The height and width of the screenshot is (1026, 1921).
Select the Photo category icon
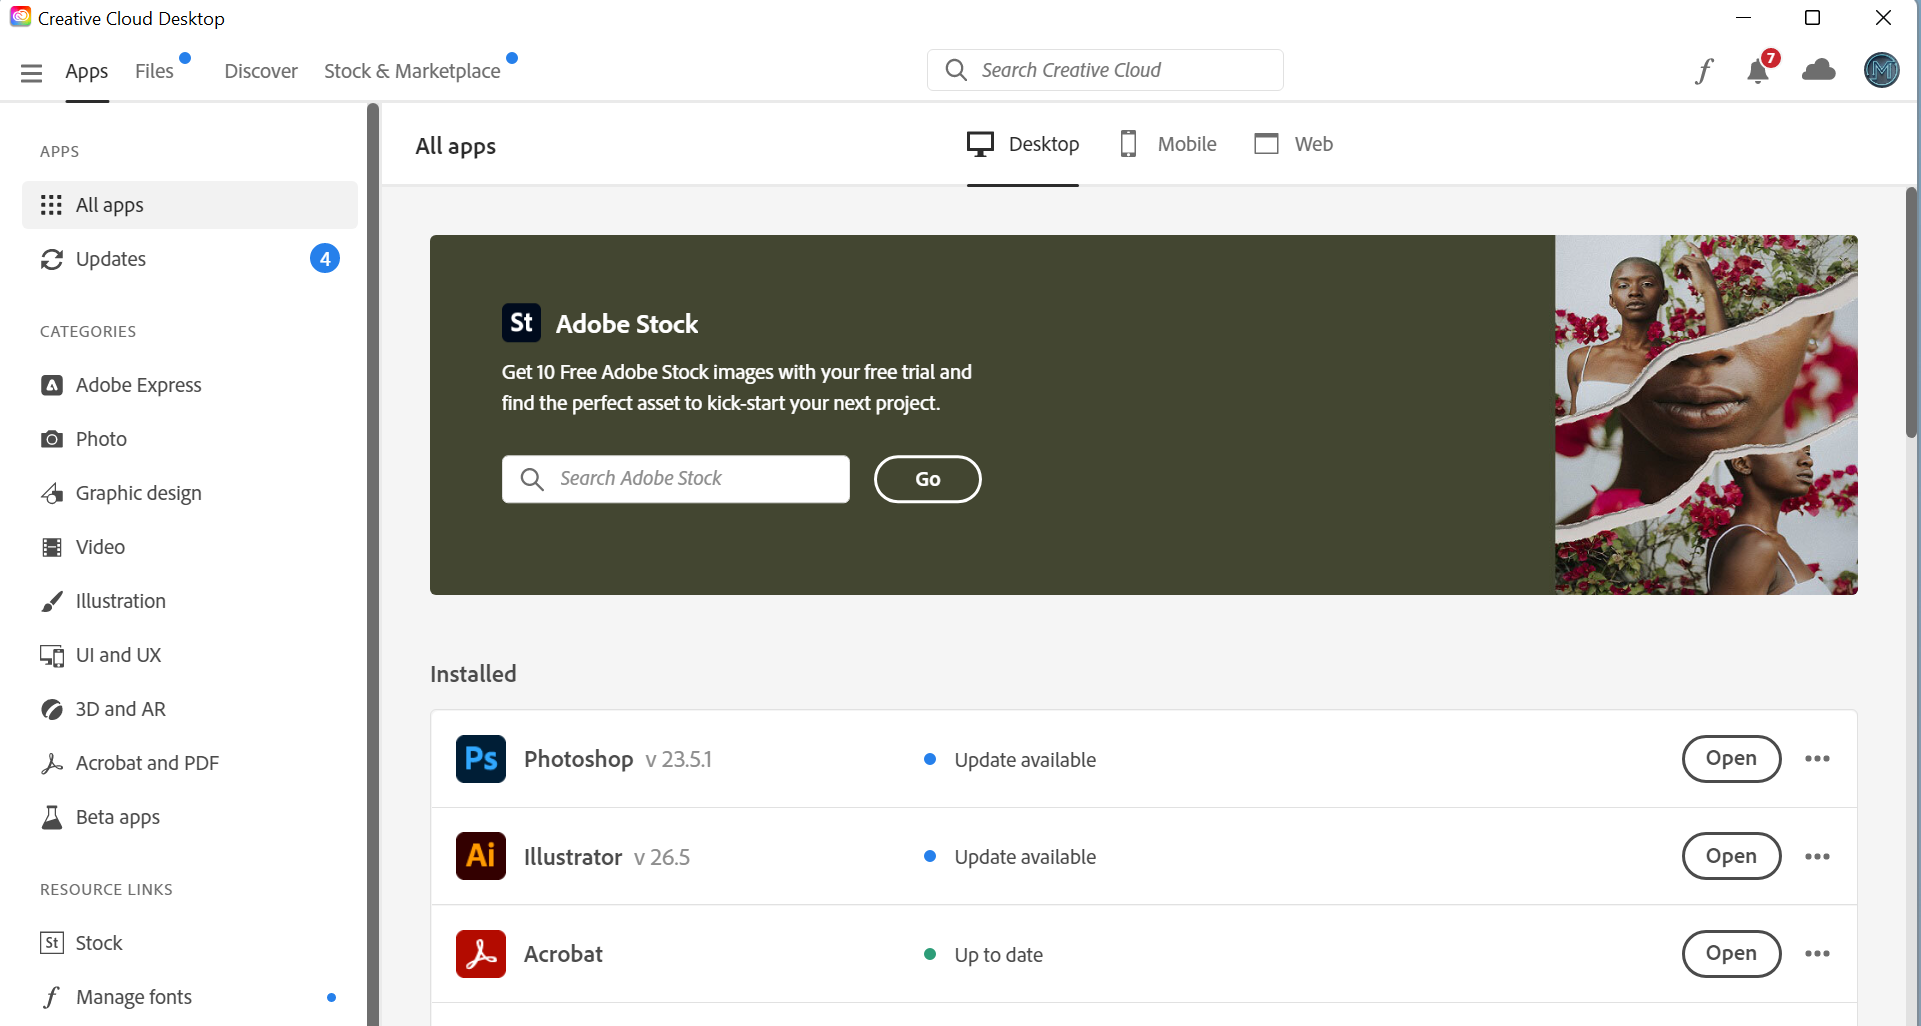pyautogui.click(x=52, y=438)
